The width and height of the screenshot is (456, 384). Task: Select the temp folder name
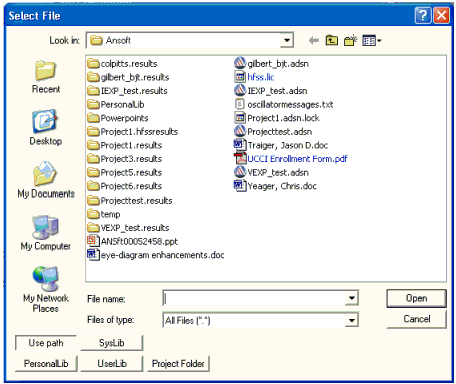tap(110, 214)
